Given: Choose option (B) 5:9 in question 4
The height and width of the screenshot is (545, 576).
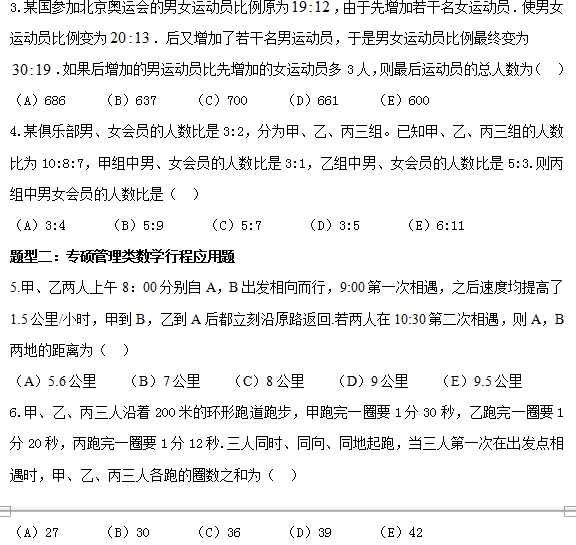Looking at the screenshot, I should point(138,225).
